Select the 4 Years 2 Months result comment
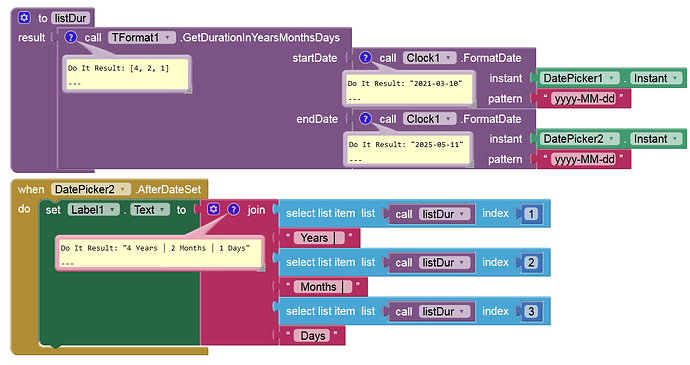690x365 pixels. pos(159,253)
